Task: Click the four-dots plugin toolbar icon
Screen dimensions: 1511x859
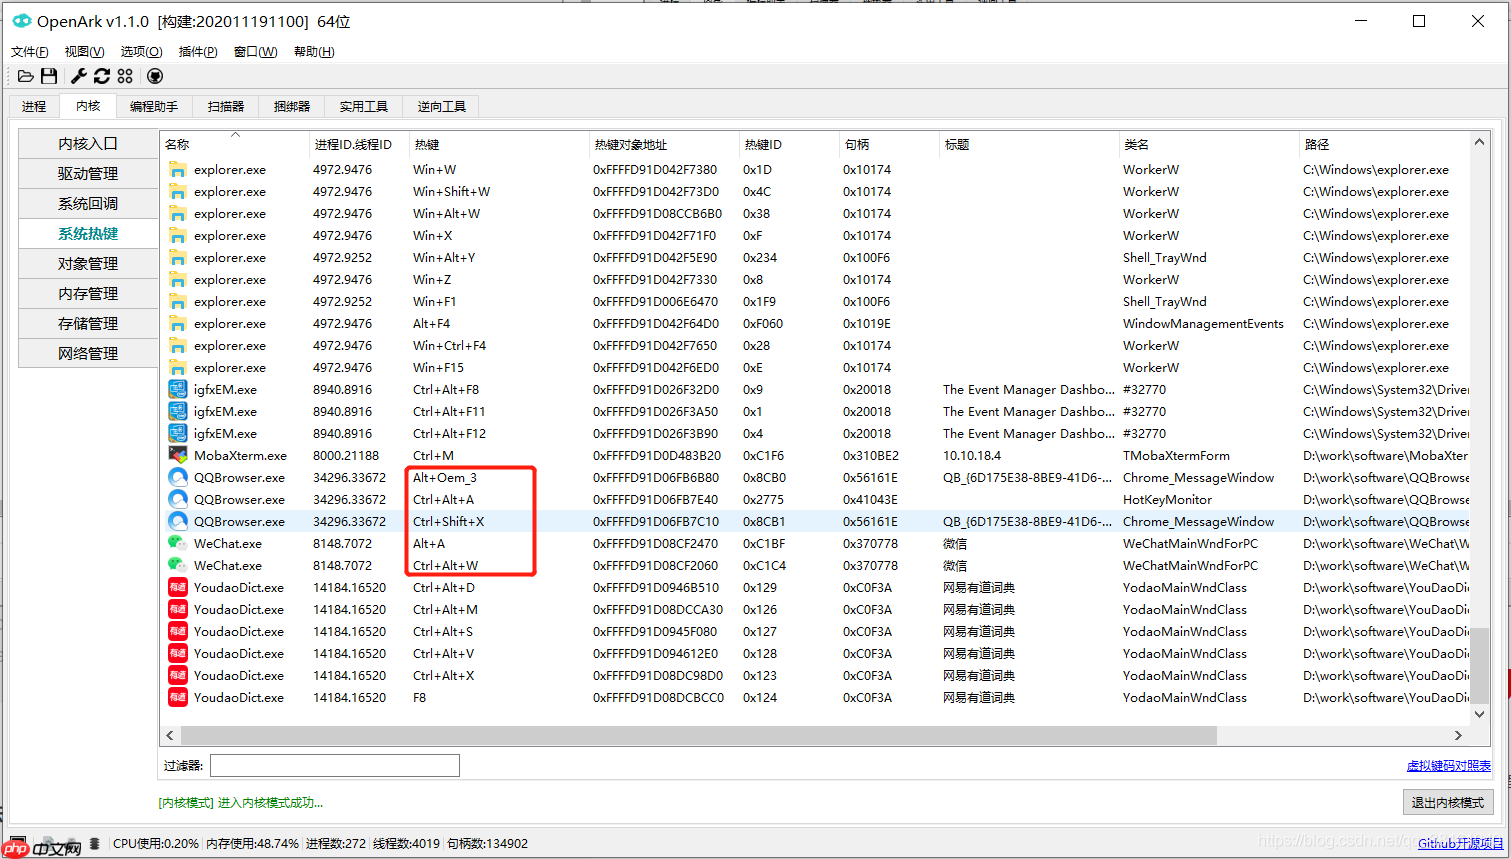Action: point(126,75)
